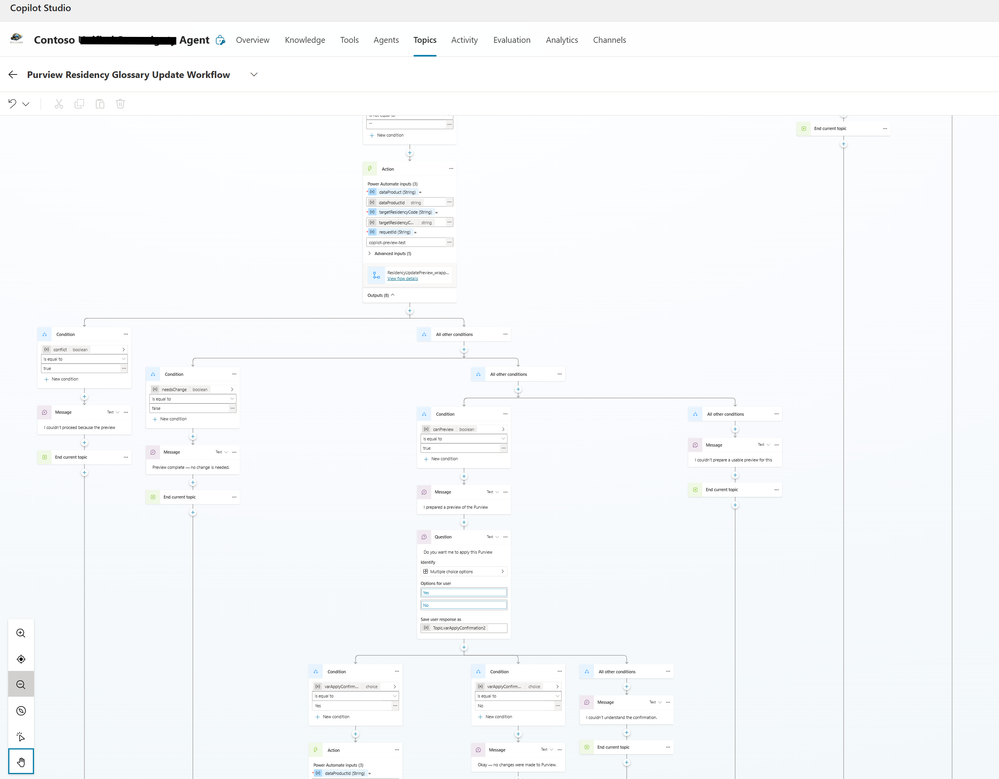Click 'I couldn't prepare a usable preview' message
The image size is (999, 779).
pos(733,459)
